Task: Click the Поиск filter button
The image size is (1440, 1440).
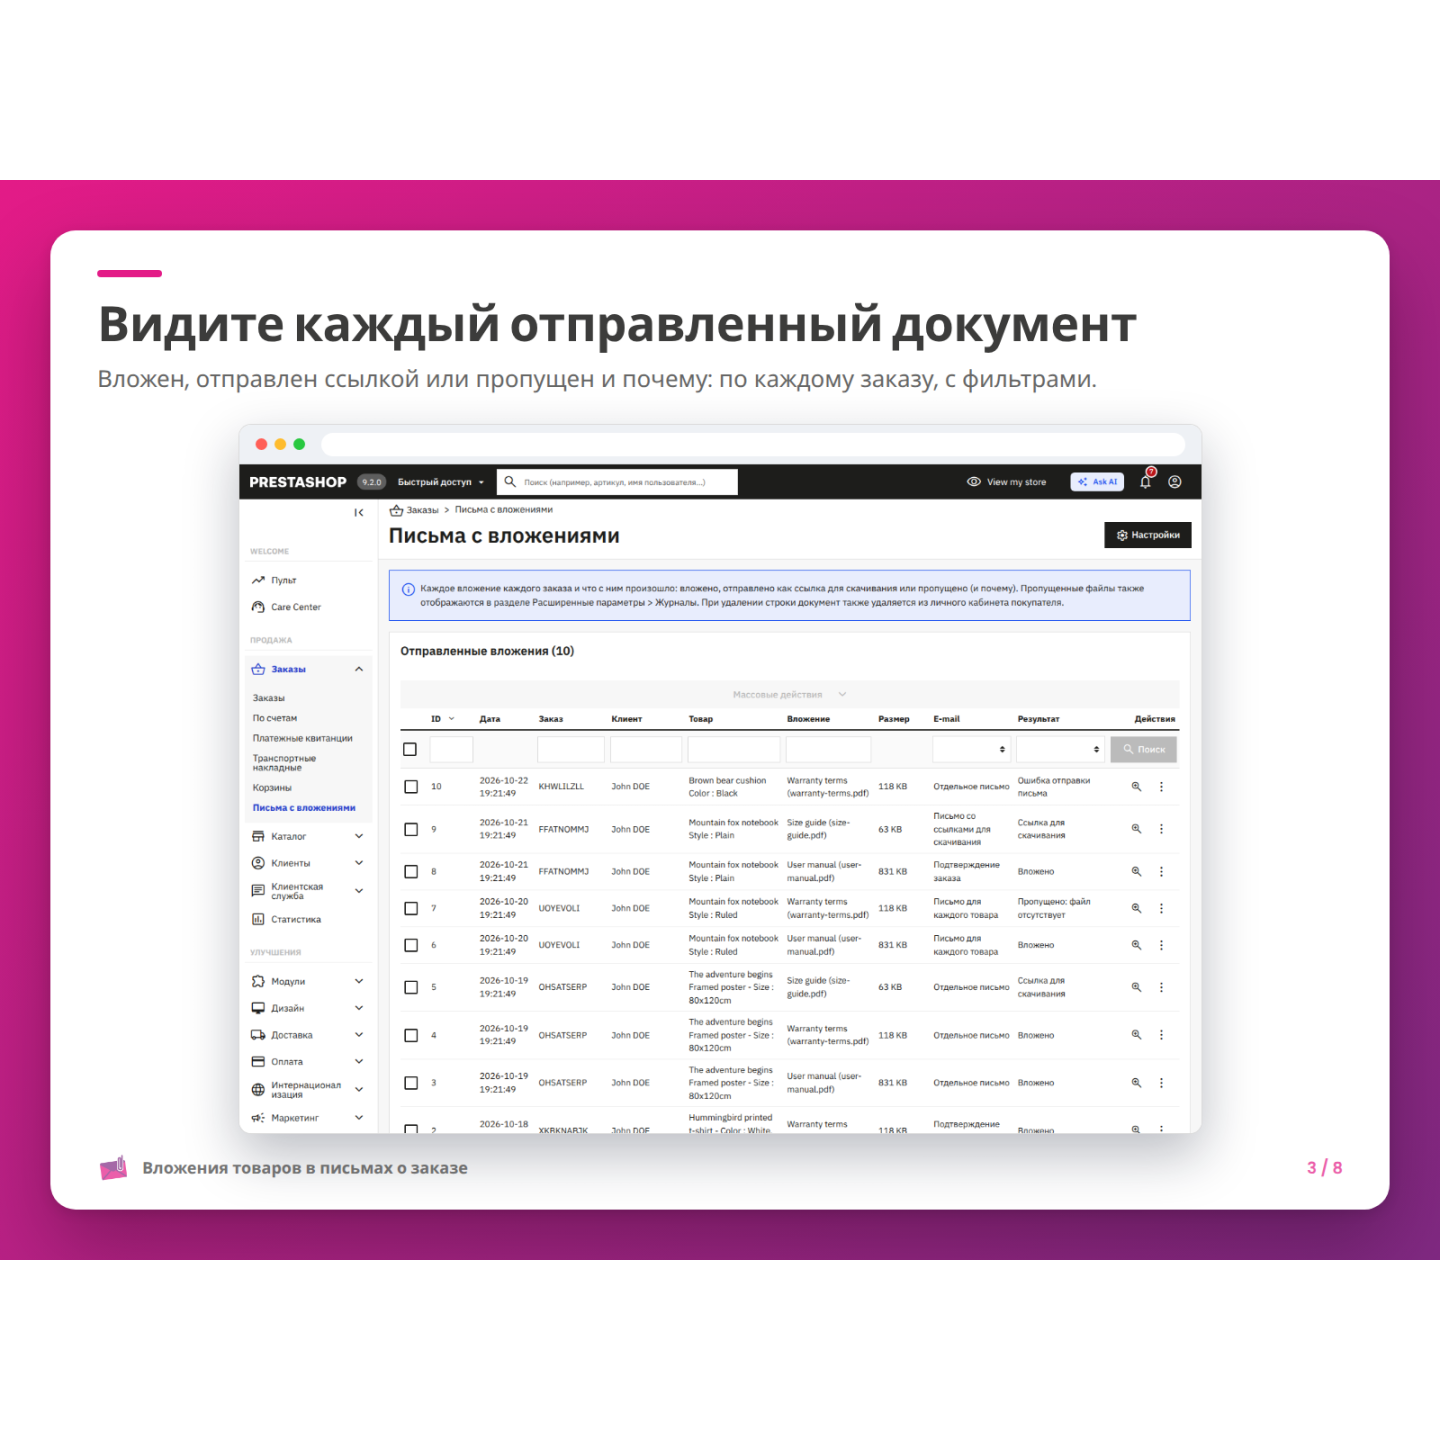Action: pos(1144,749)
